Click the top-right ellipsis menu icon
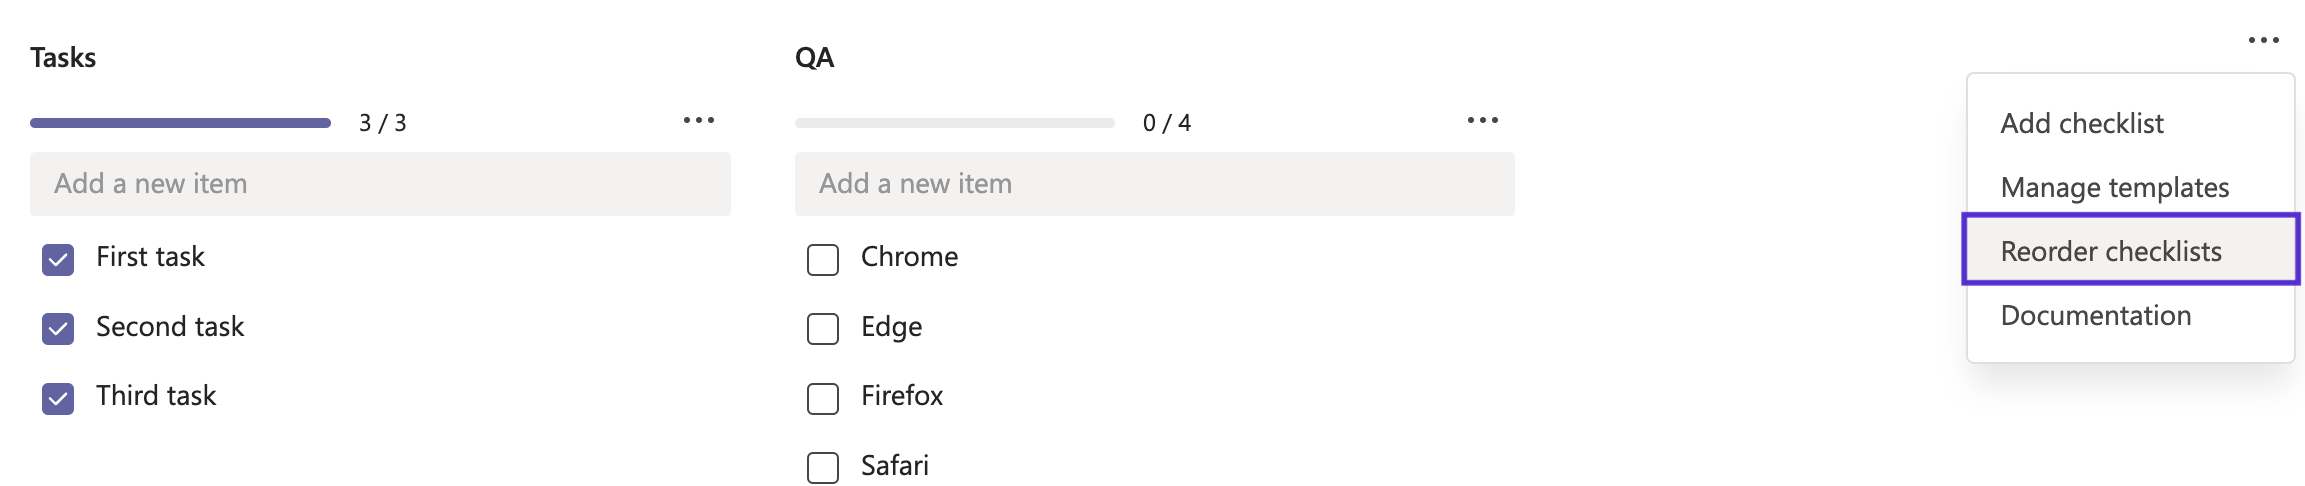This screenshot has height=486, width=2305. (2263, 41)
